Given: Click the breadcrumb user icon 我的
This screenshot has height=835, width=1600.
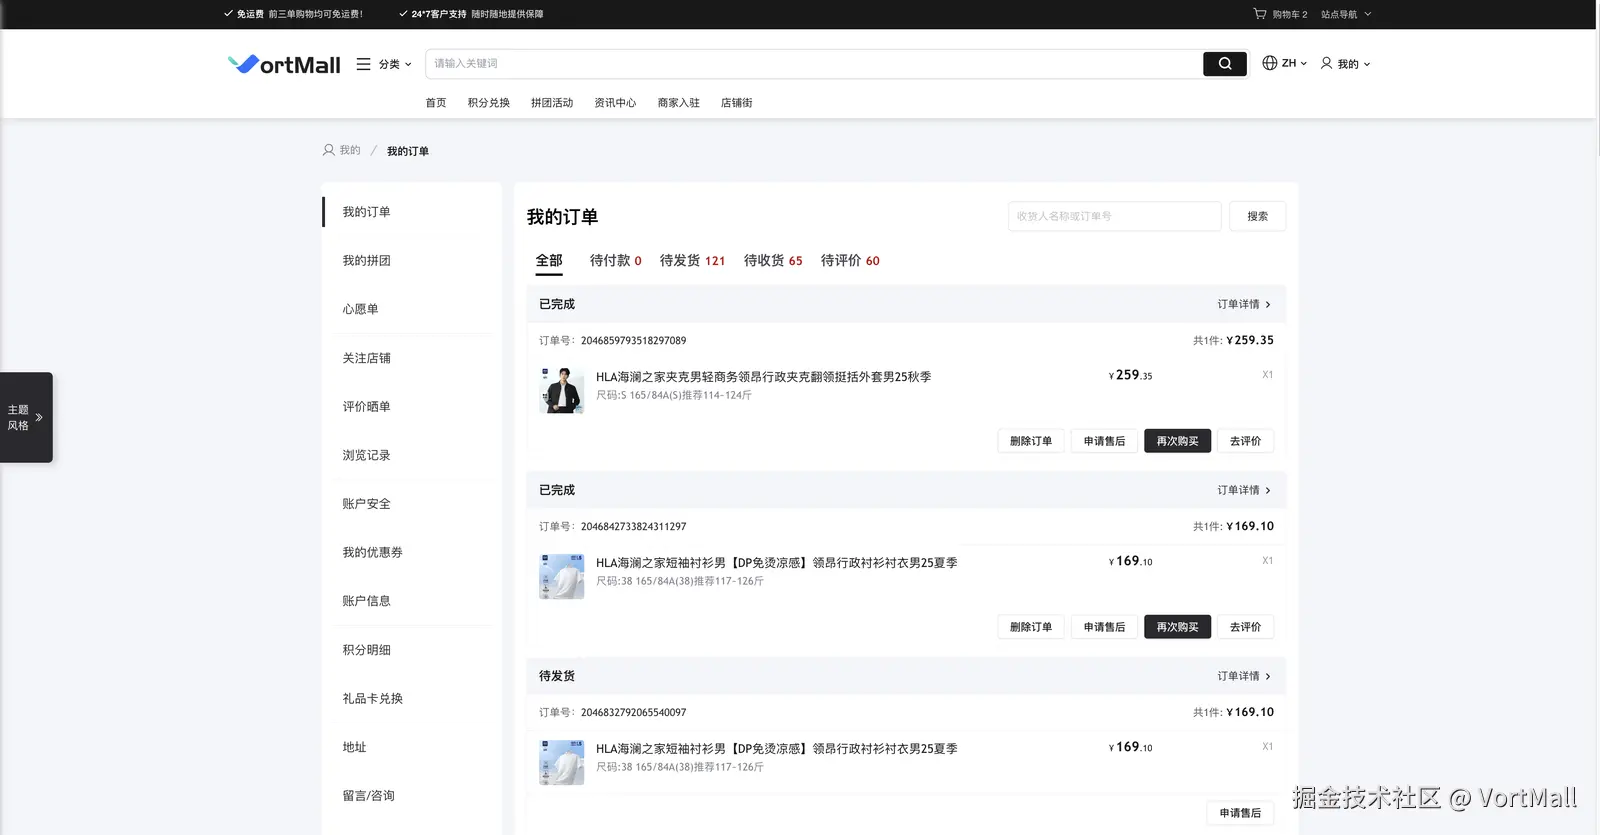Looking at the screenshot, I should 328,150.
